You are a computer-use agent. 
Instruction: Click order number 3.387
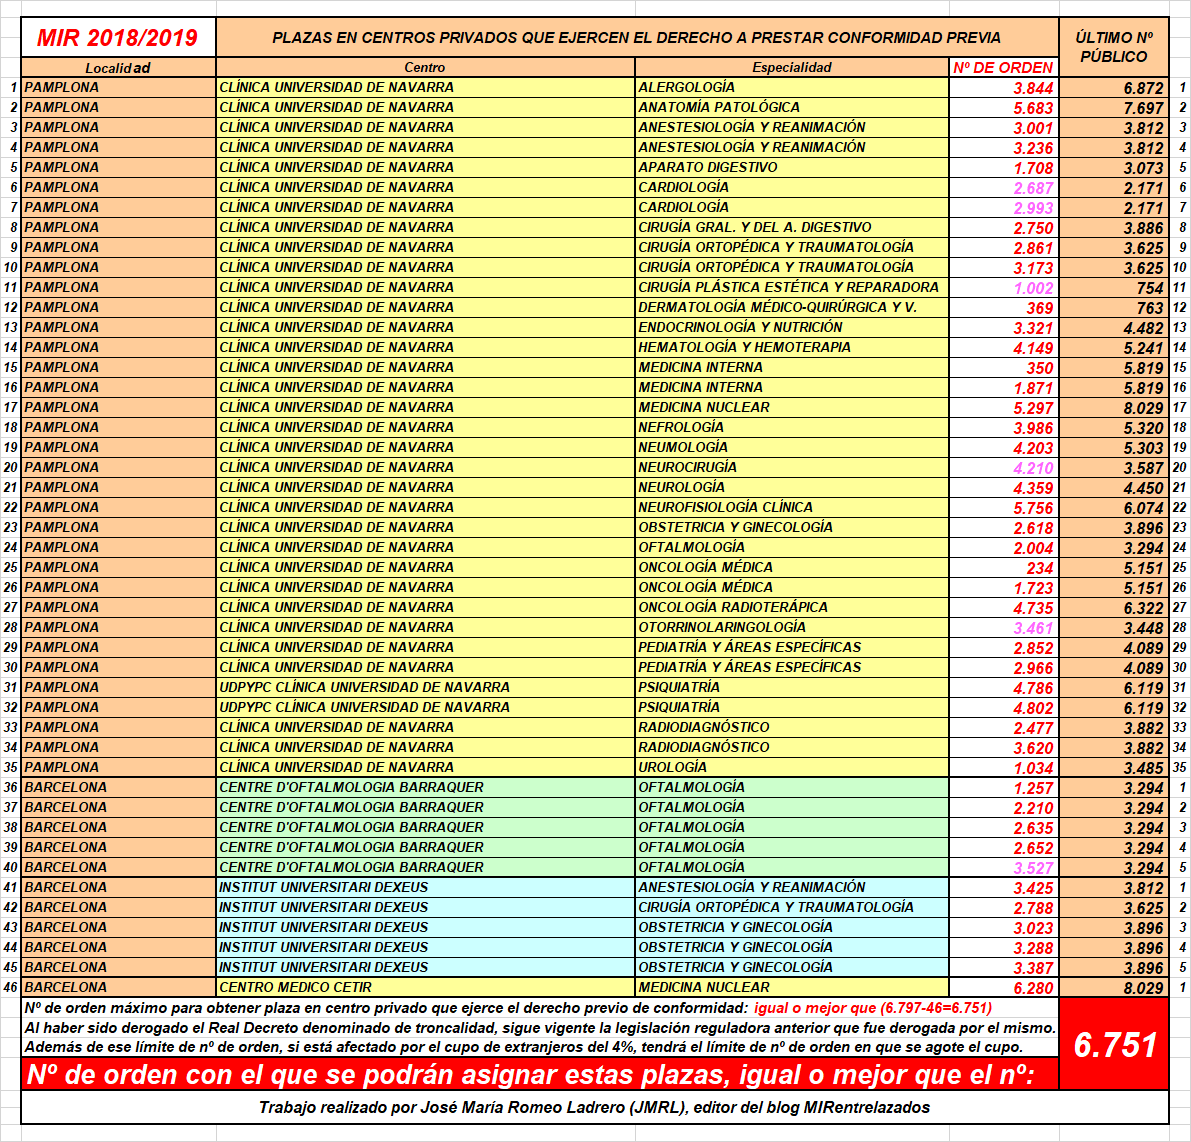tap(1003, 968)
